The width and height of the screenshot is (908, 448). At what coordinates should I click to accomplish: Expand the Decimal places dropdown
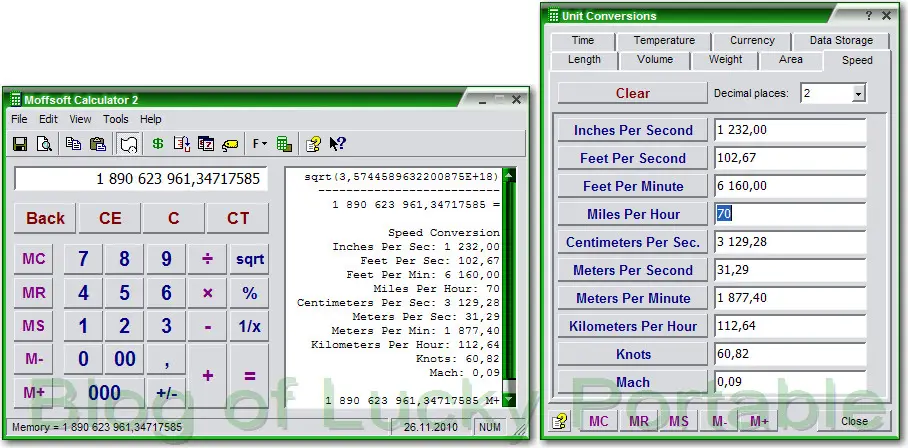[x=859, y=93]
